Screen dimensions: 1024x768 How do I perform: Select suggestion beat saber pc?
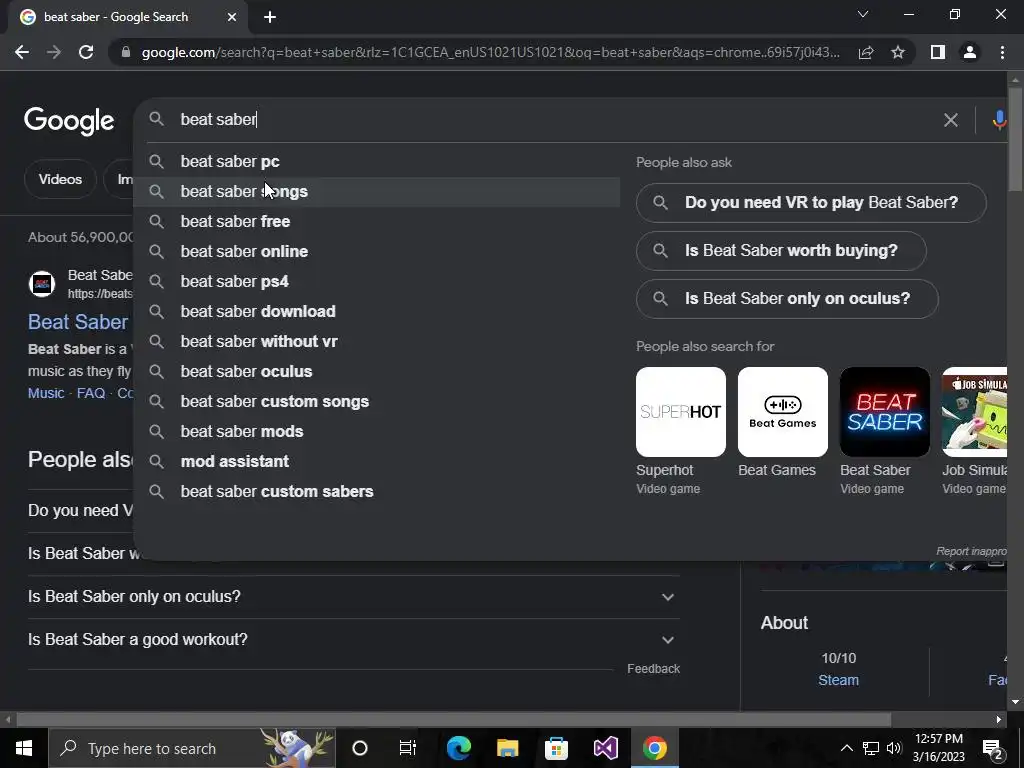(377, 161)
